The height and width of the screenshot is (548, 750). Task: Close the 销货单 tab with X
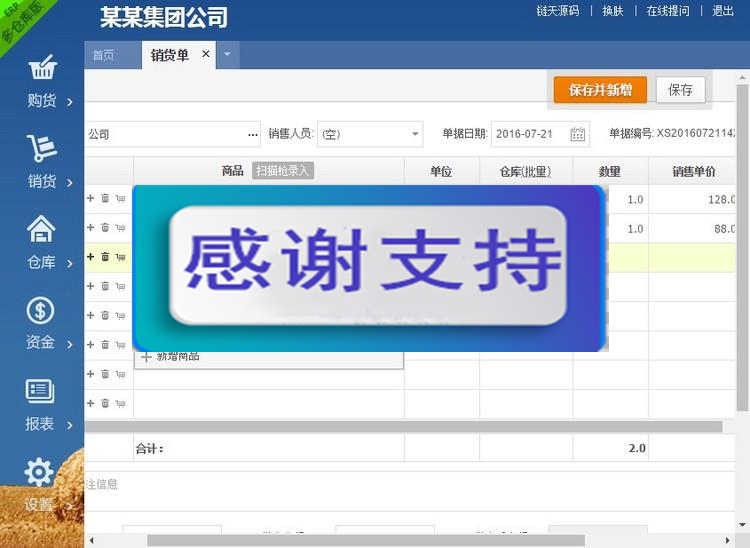(x=206, y=54)
